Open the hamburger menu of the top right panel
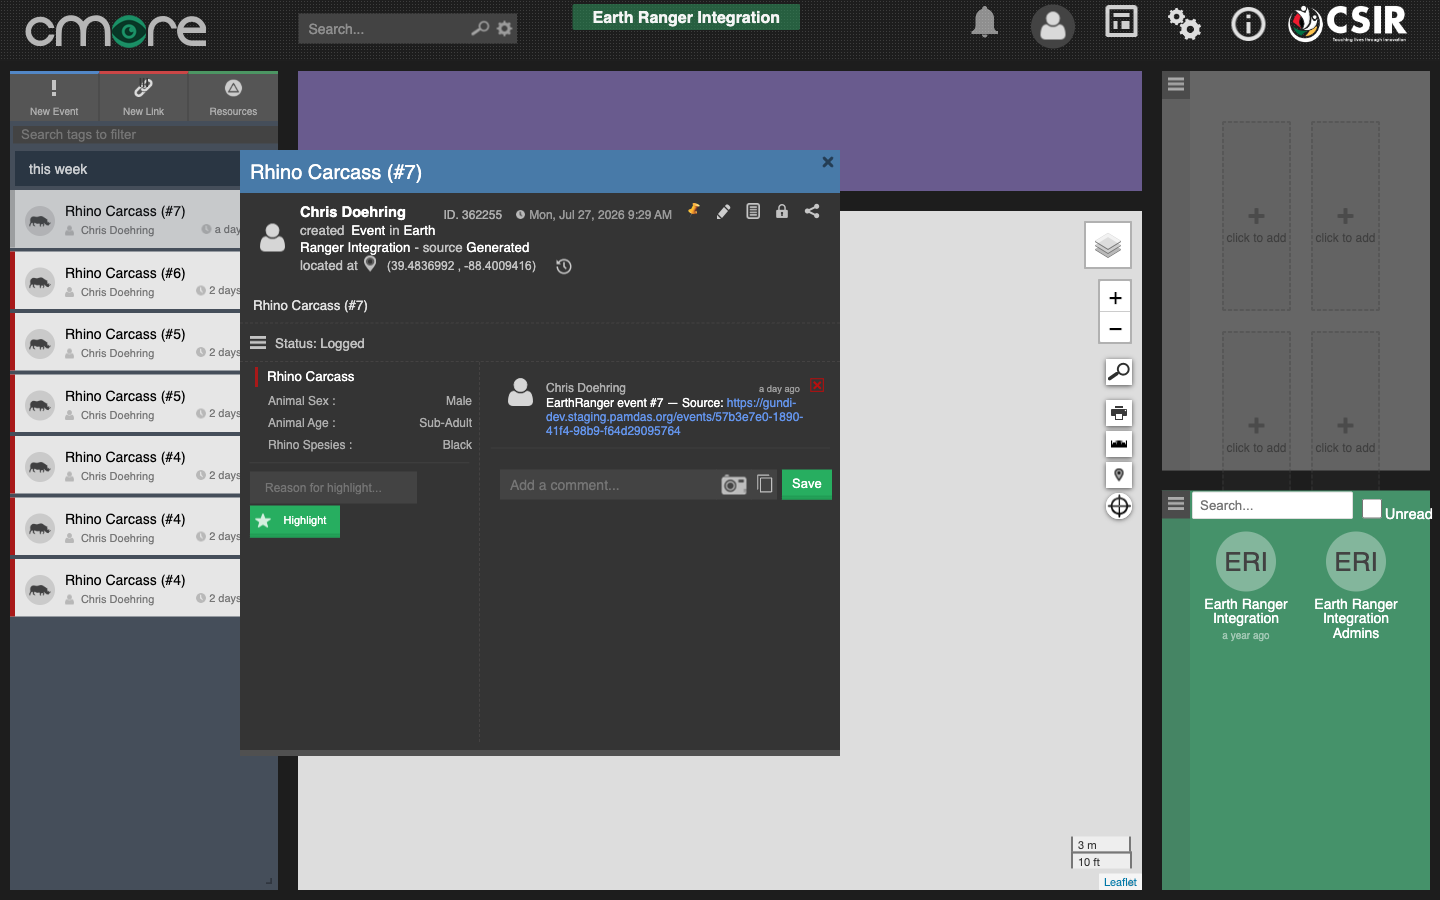The height and width of the screenshot is (900, 1440). pyautogui.click(x=1176, y=85)
